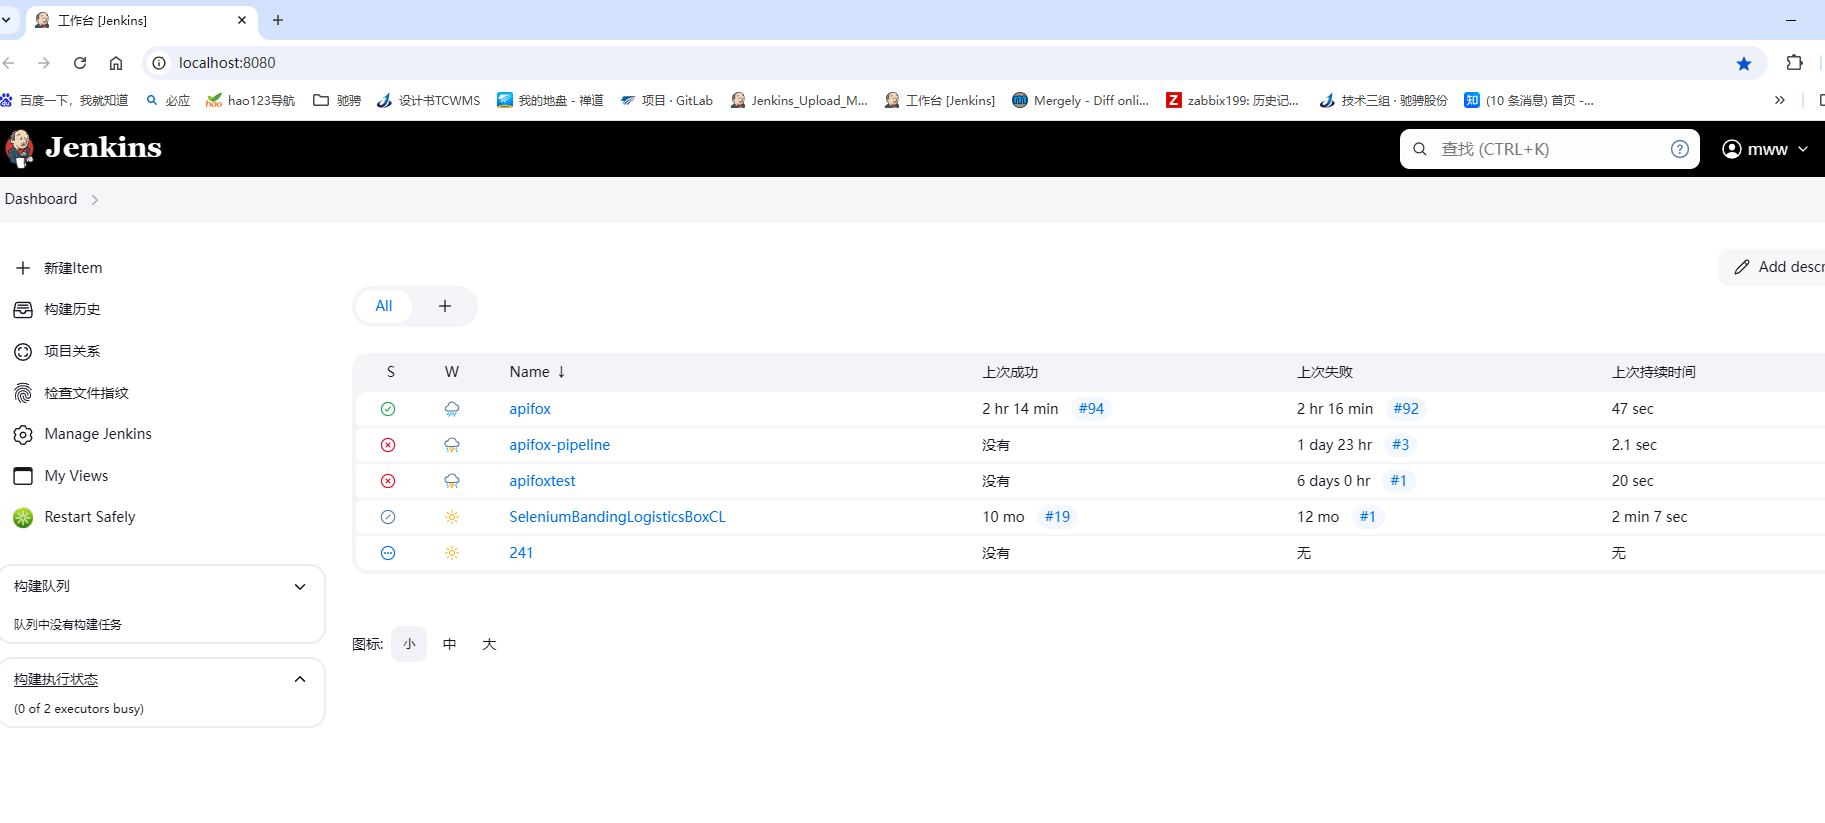Click the Manage Jenkins gear icon
This screenshot has height=823, width=1825.
pos(23,435)
